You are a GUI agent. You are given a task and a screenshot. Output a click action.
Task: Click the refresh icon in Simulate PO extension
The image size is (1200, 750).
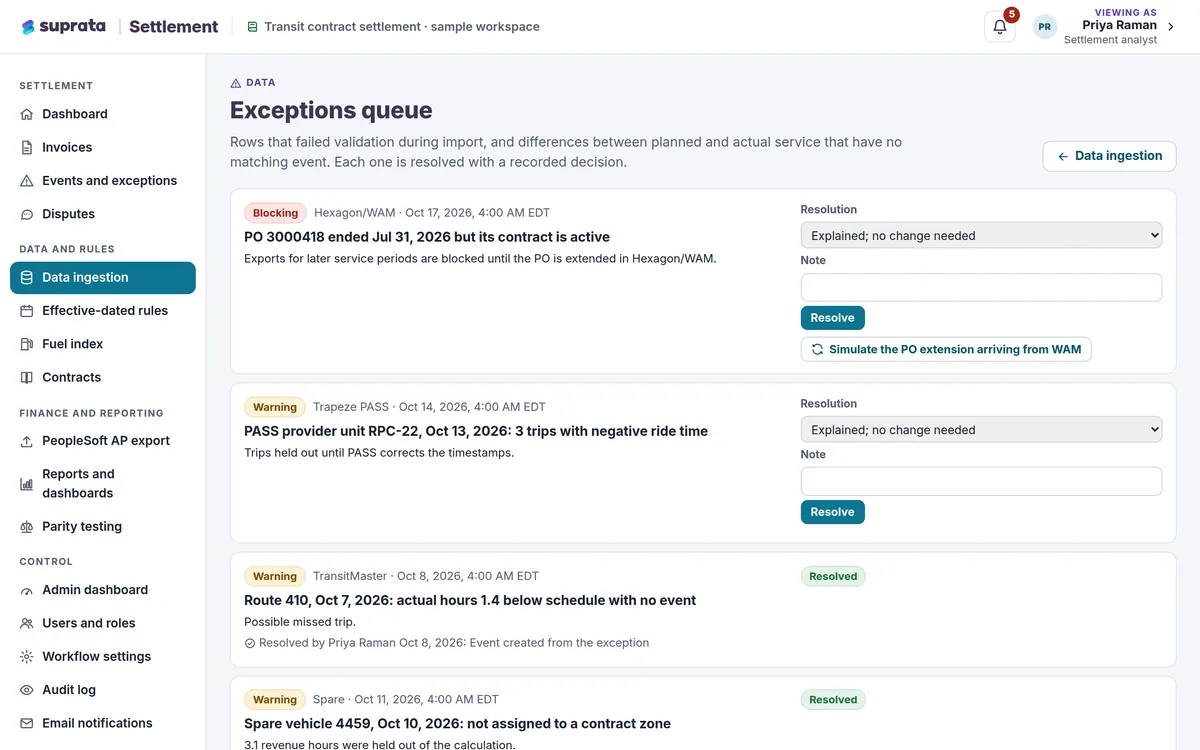[x=817, y=350]
